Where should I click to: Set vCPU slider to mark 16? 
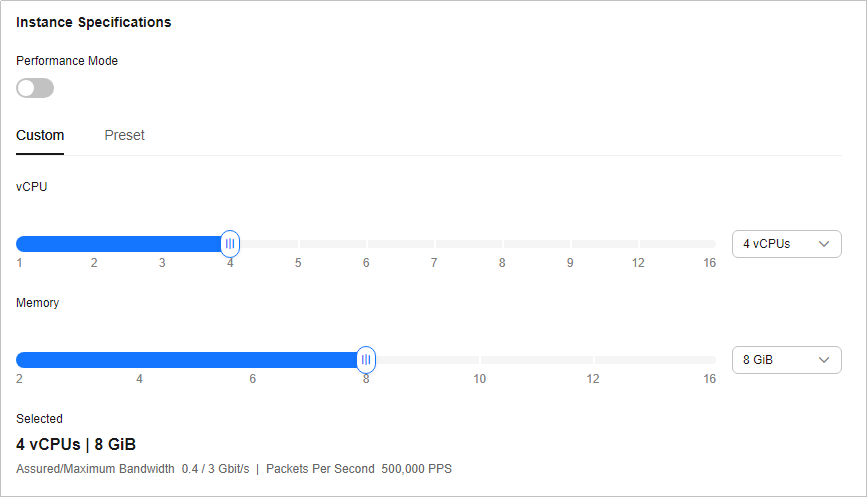point(710,243)
